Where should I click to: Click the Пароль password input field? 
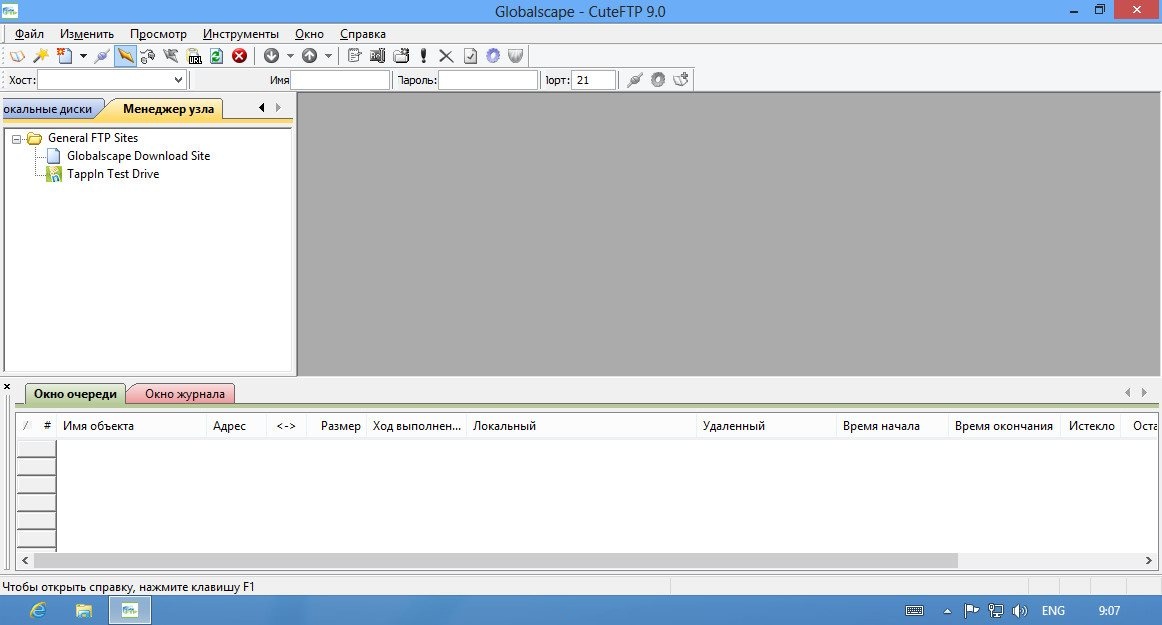[x=488, y=79]
